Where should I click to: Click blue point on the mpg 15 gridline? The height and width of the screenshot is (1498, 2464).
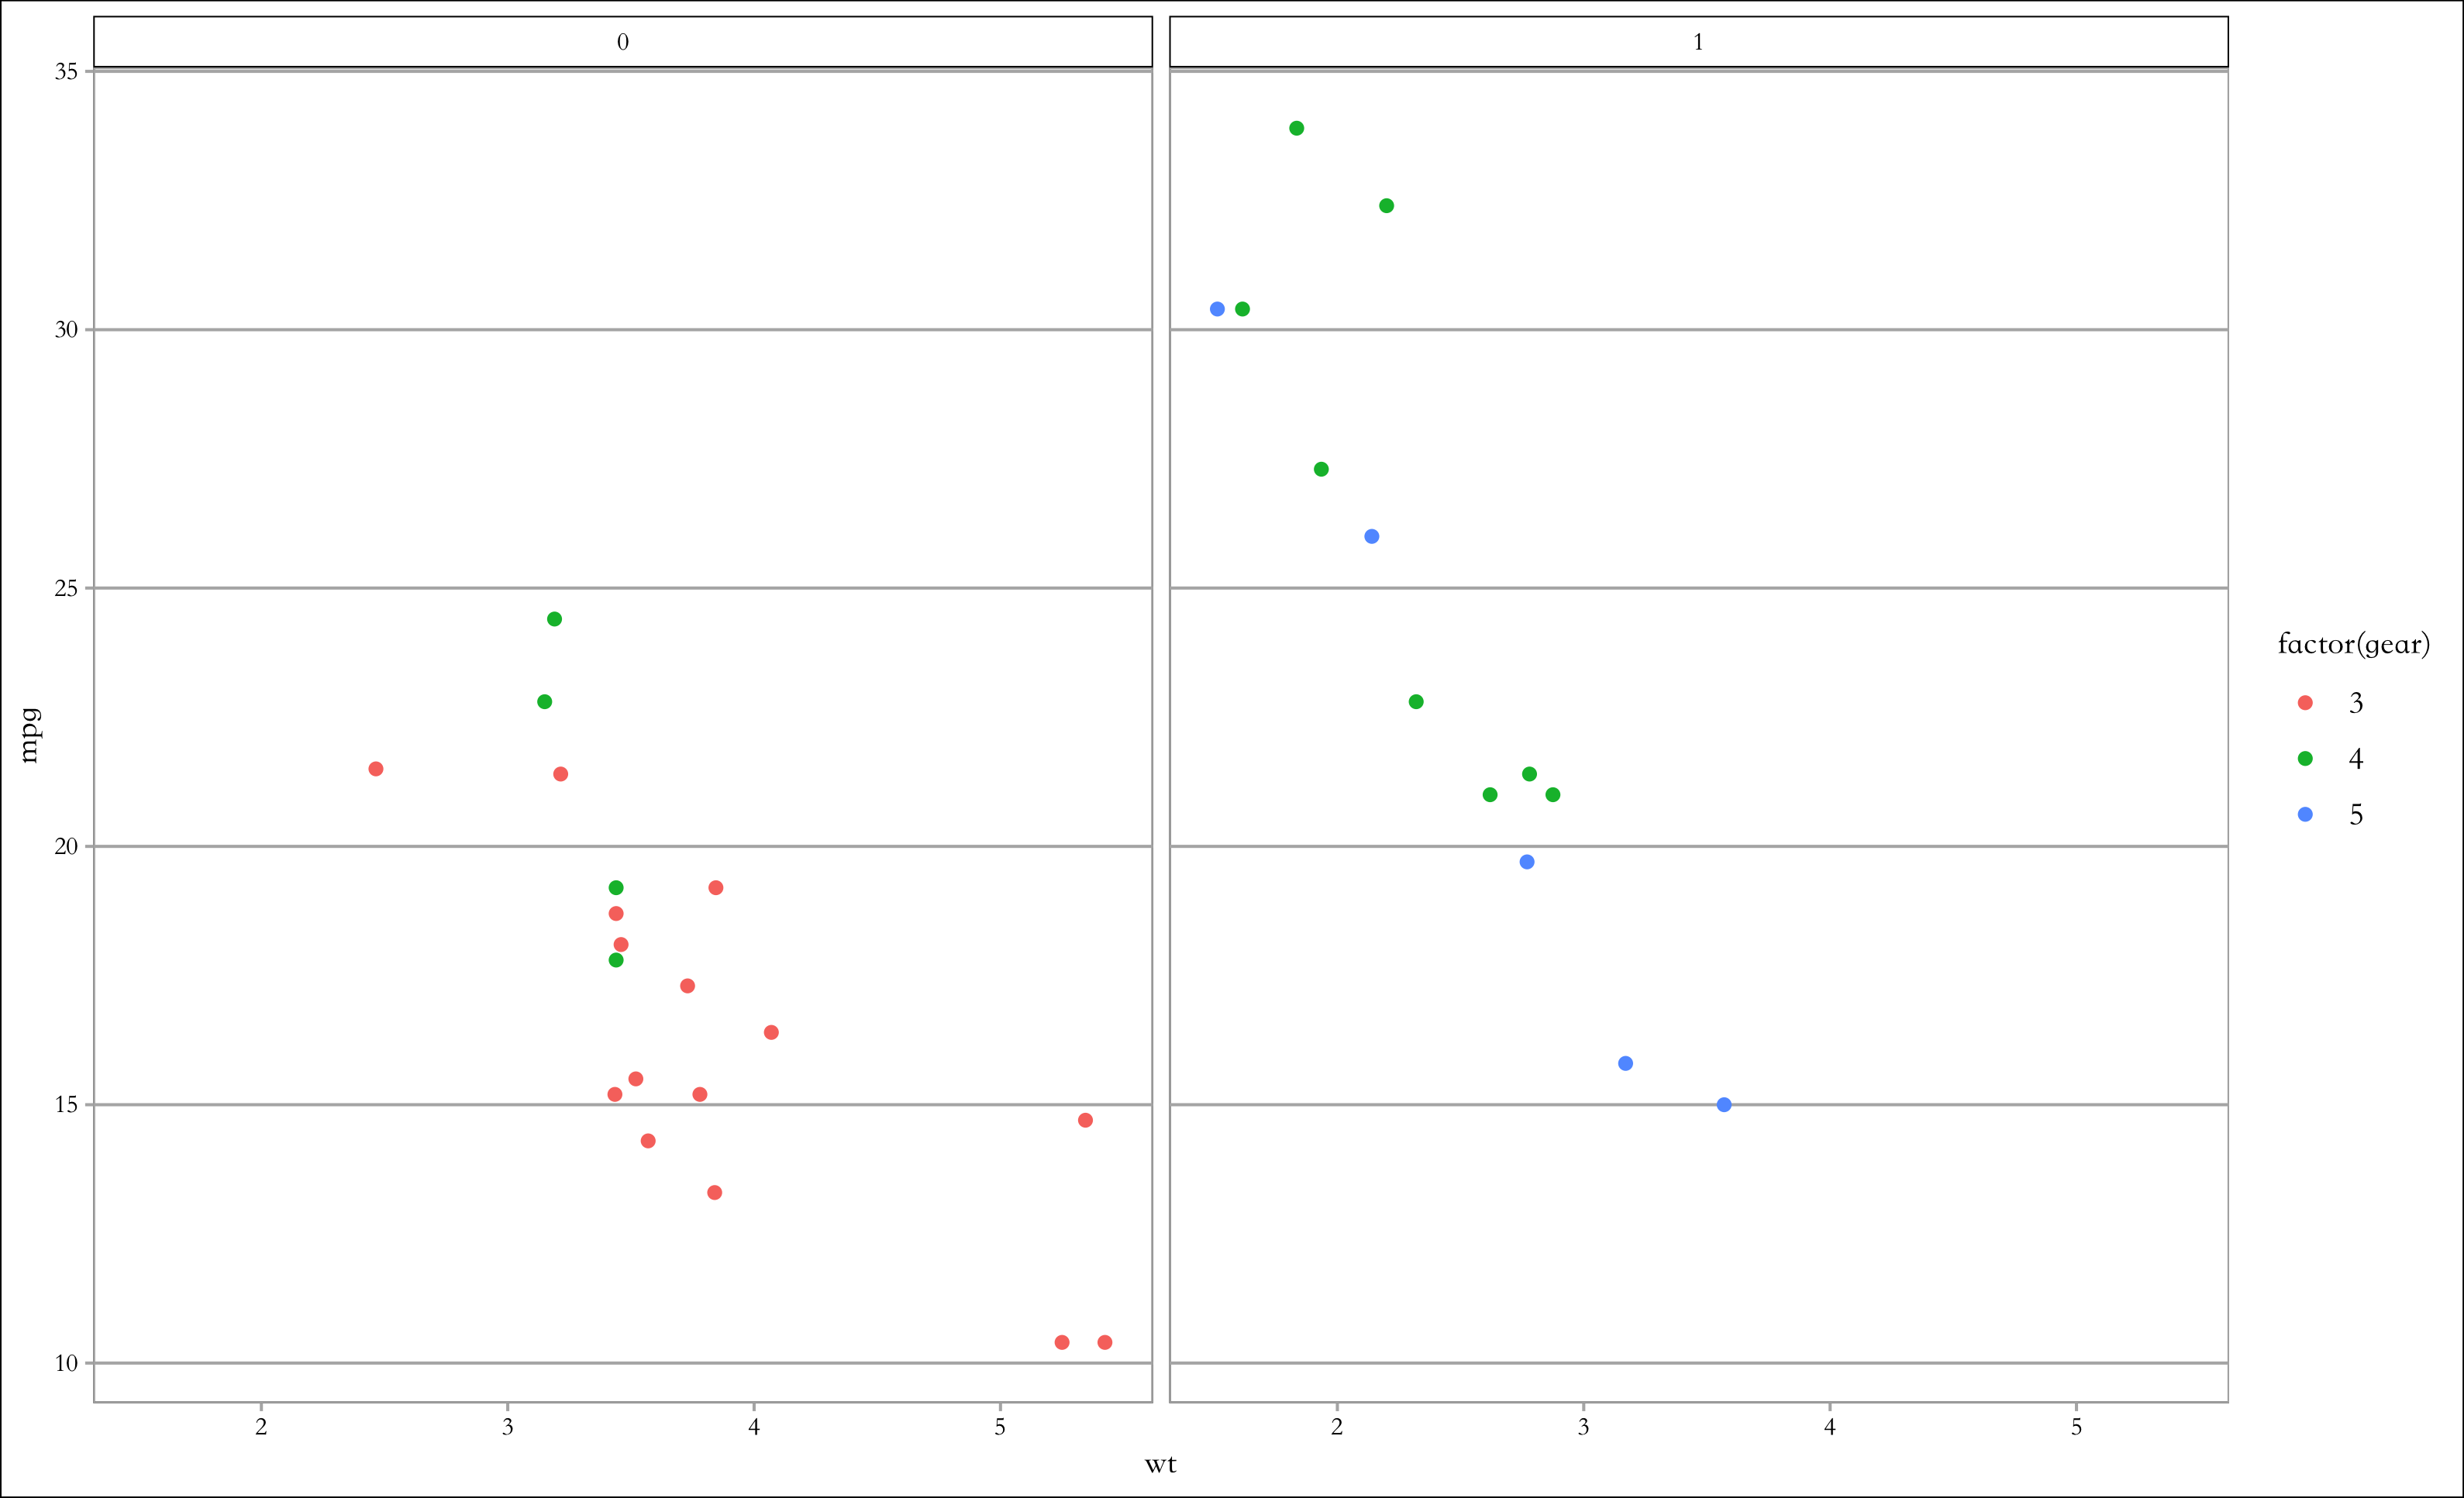[1724, 1105]
